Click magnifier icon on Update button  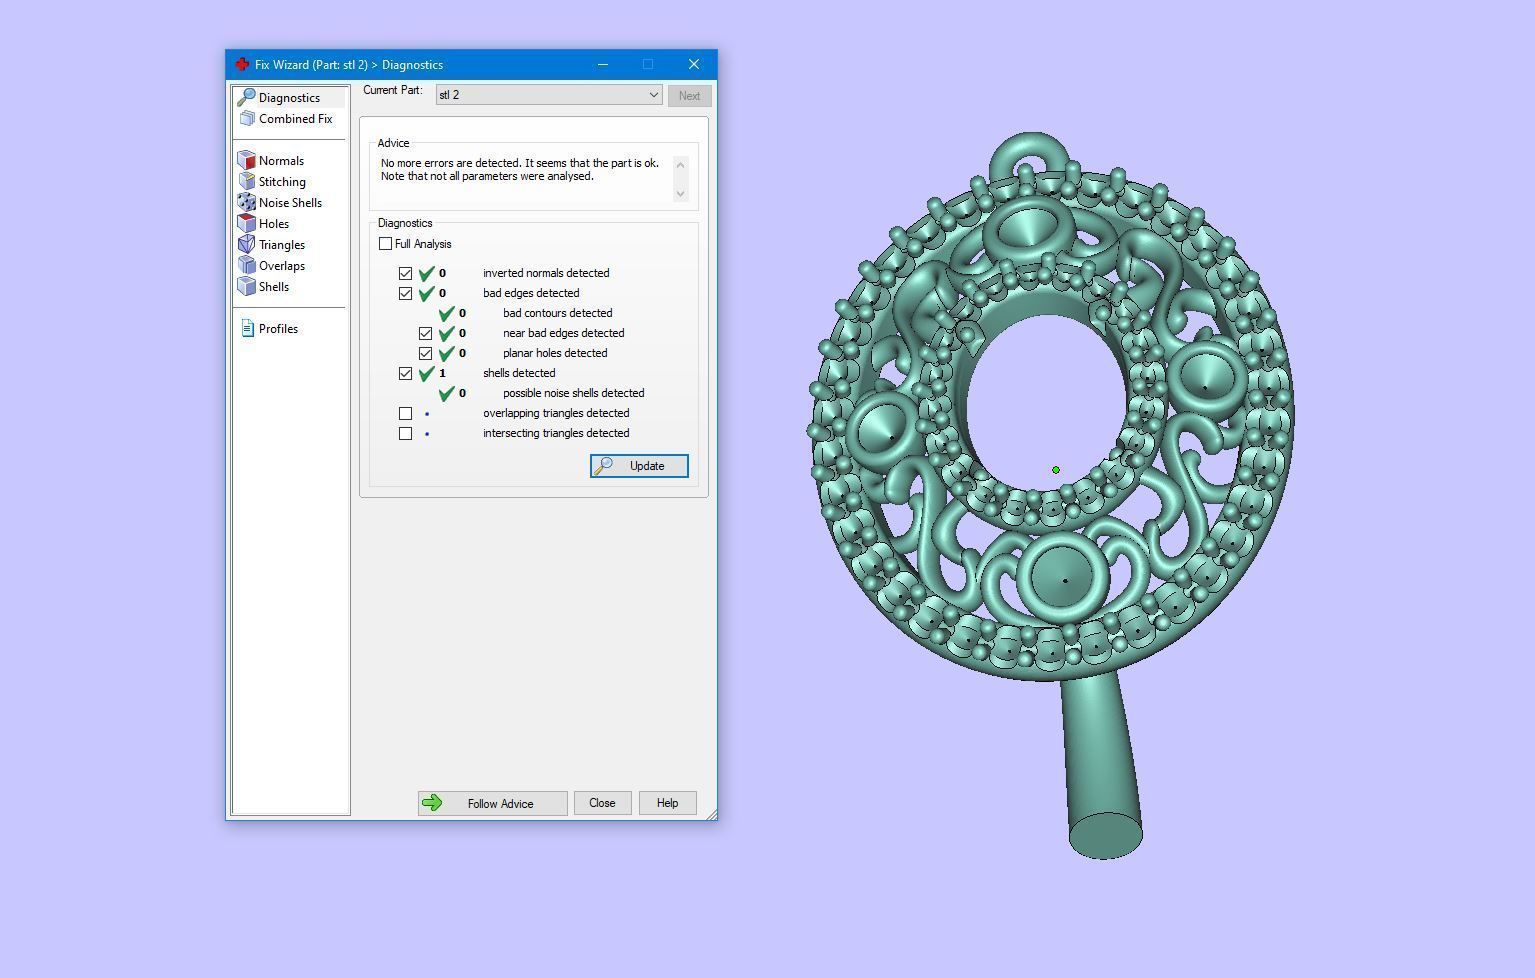pyautogui.click(x=603, y=466)
